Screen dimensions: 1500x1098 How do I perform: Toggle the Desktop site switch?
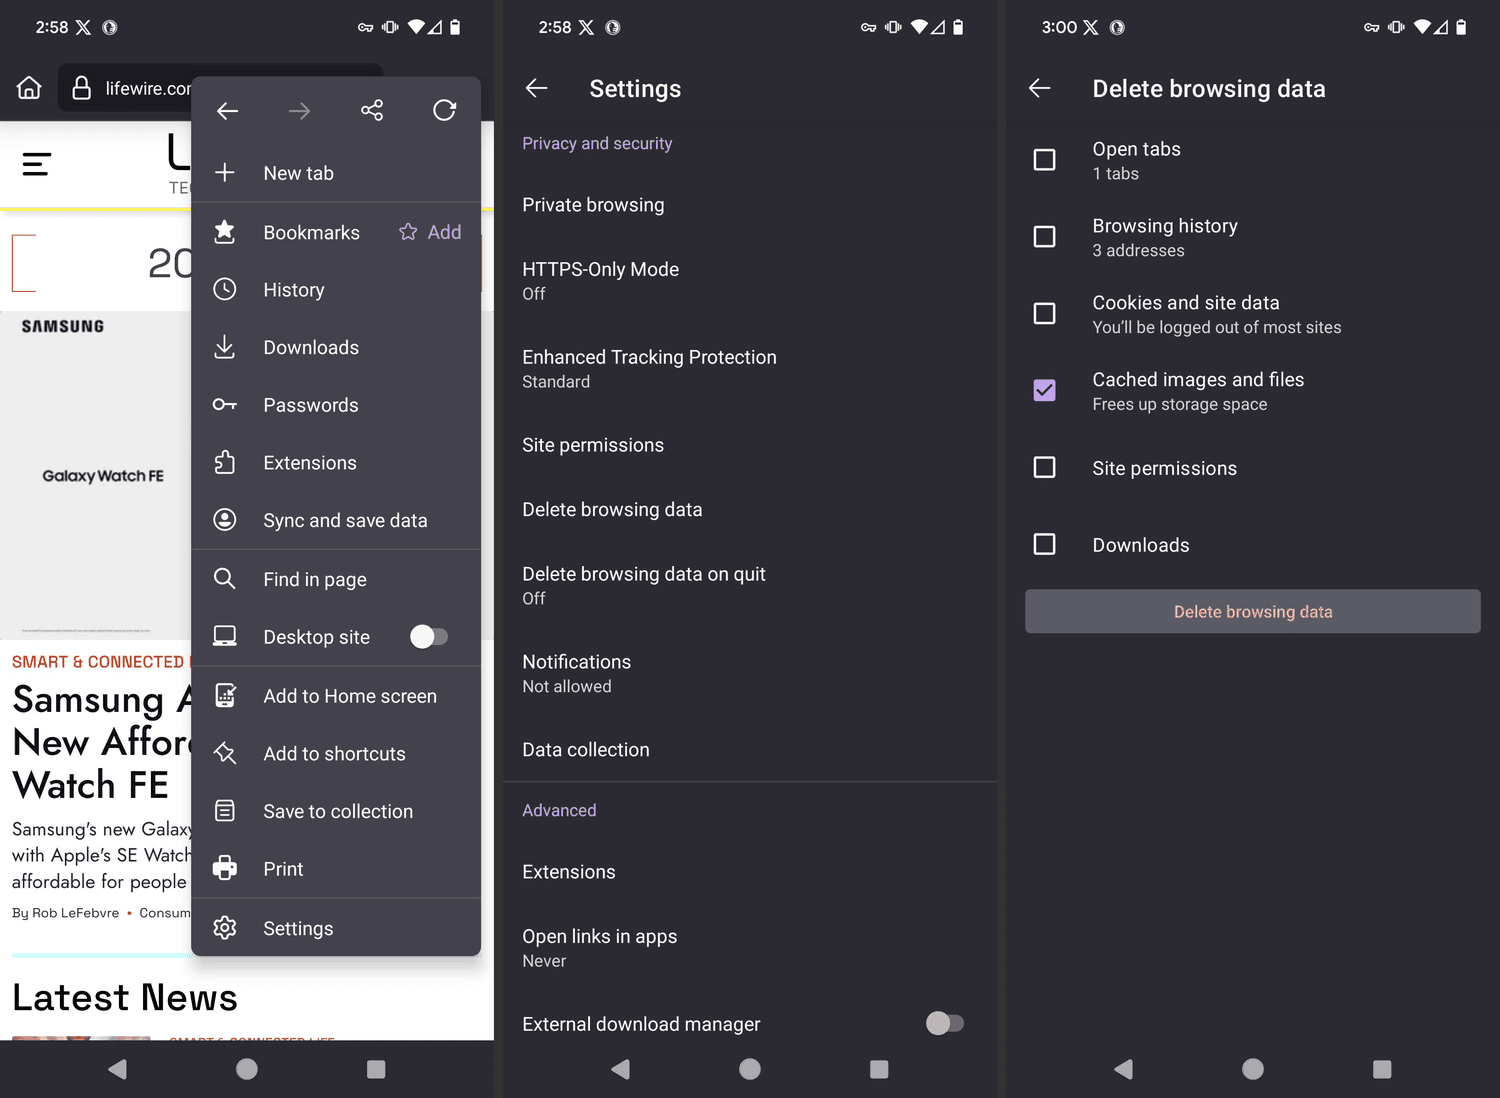429,637
